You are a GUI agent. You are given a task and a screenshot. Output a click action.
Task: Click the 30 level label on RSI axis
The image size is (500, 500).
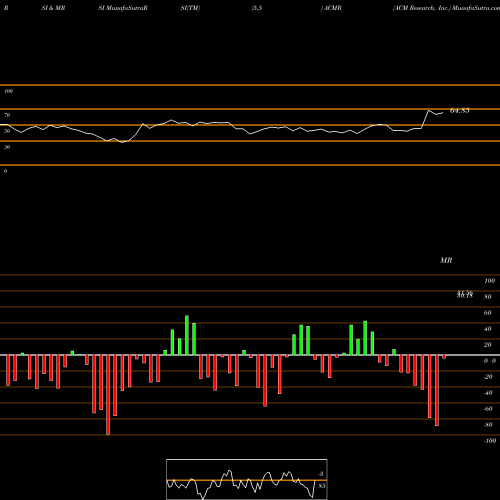pos(7,147)
